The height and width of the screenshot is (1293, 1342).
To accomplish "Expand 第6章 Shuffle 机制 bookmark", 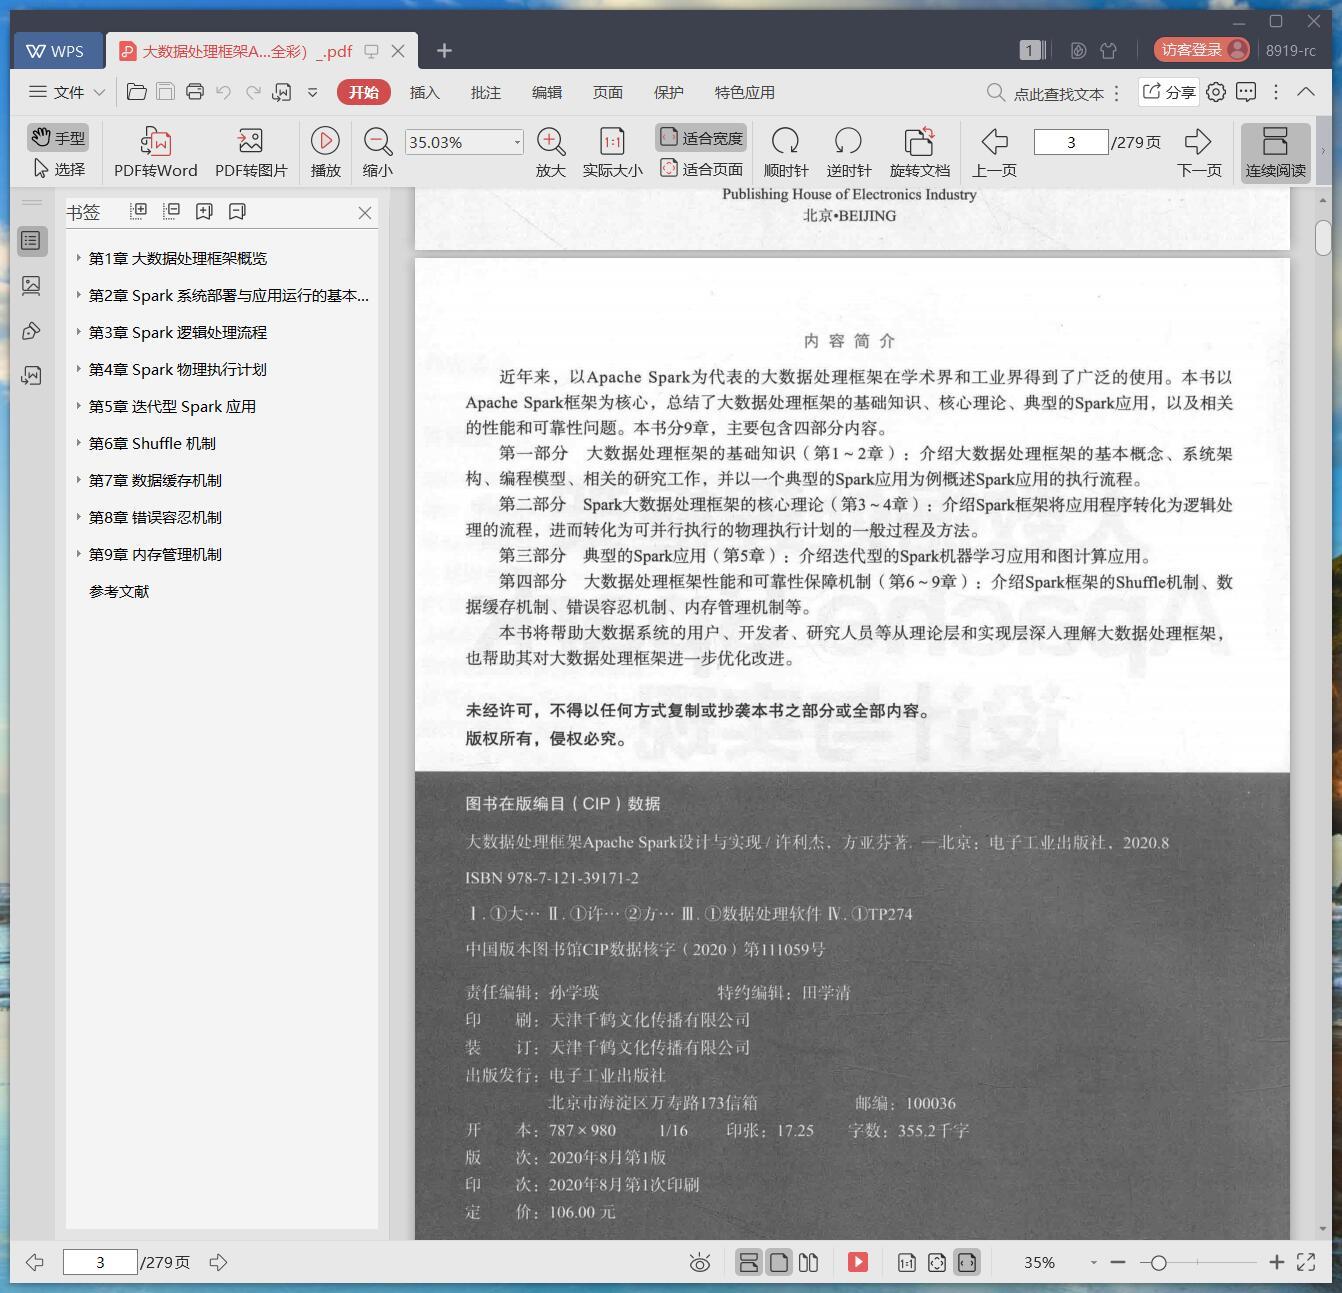I will click(x=78, y=442).
